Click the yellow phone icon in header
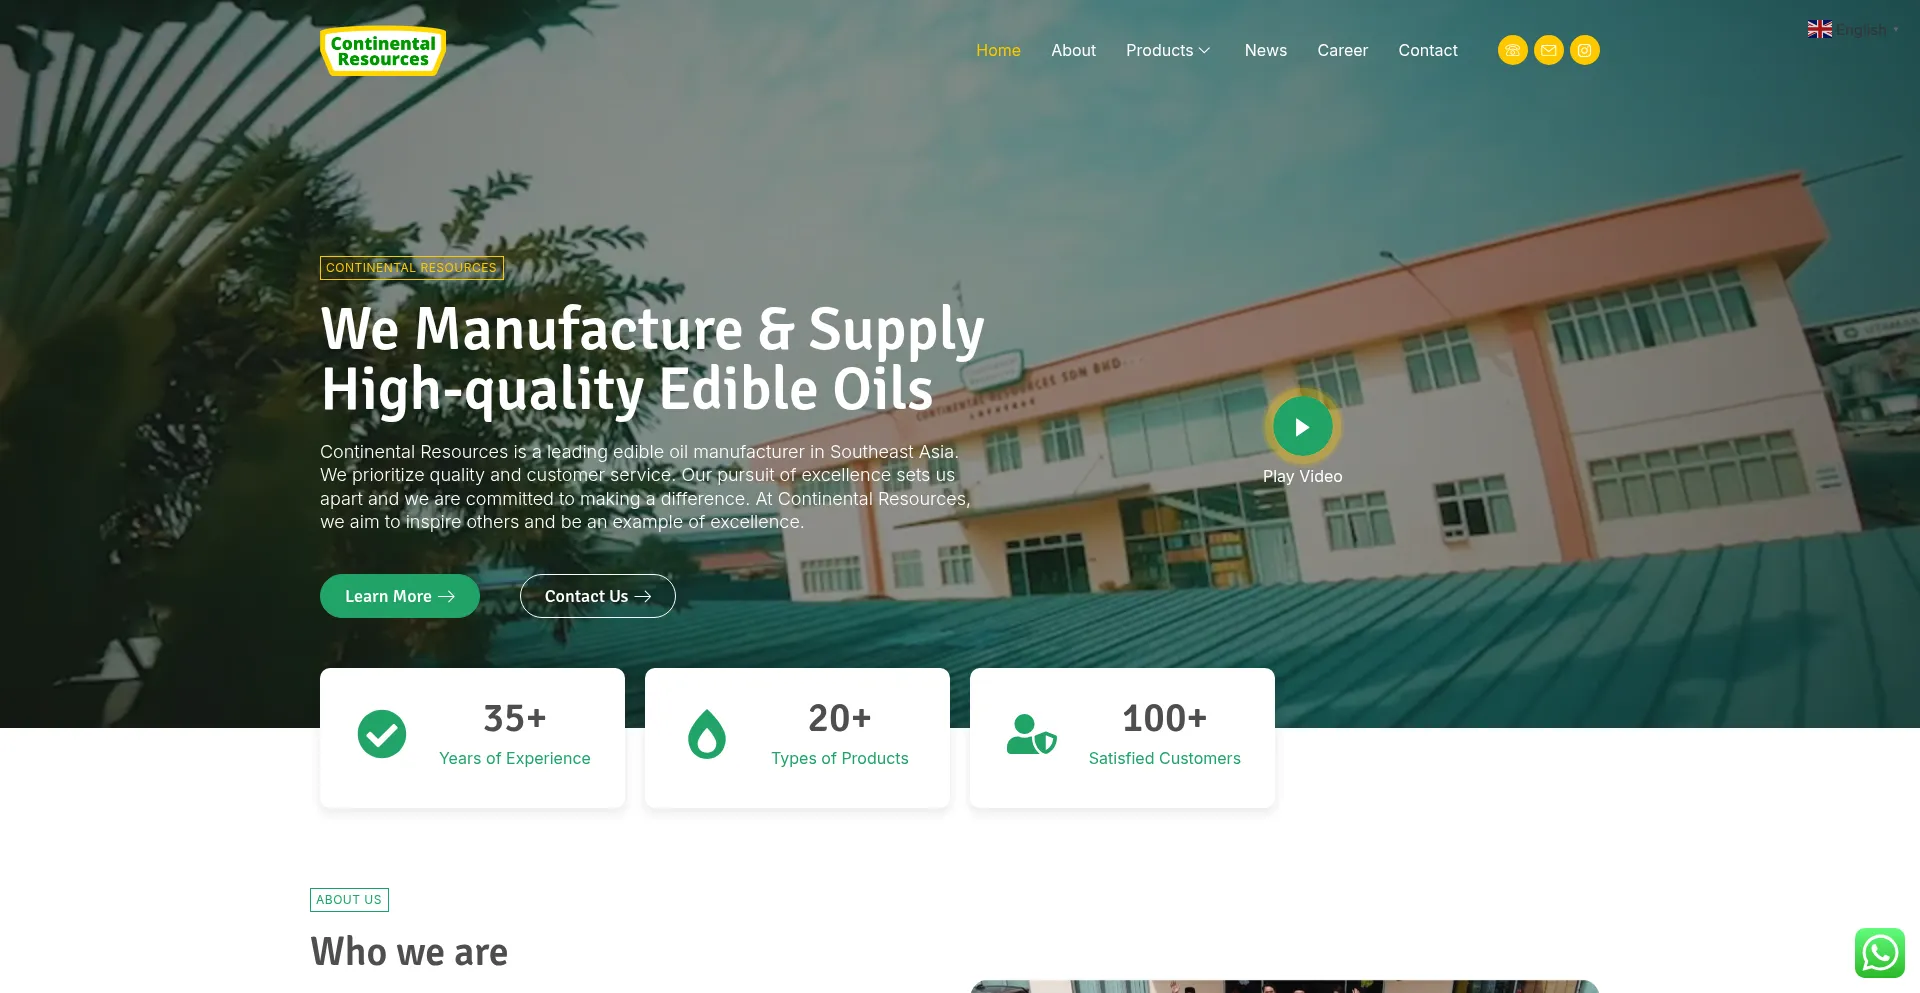Viewport: 1920px width, 993px height. pos(1512,50)
